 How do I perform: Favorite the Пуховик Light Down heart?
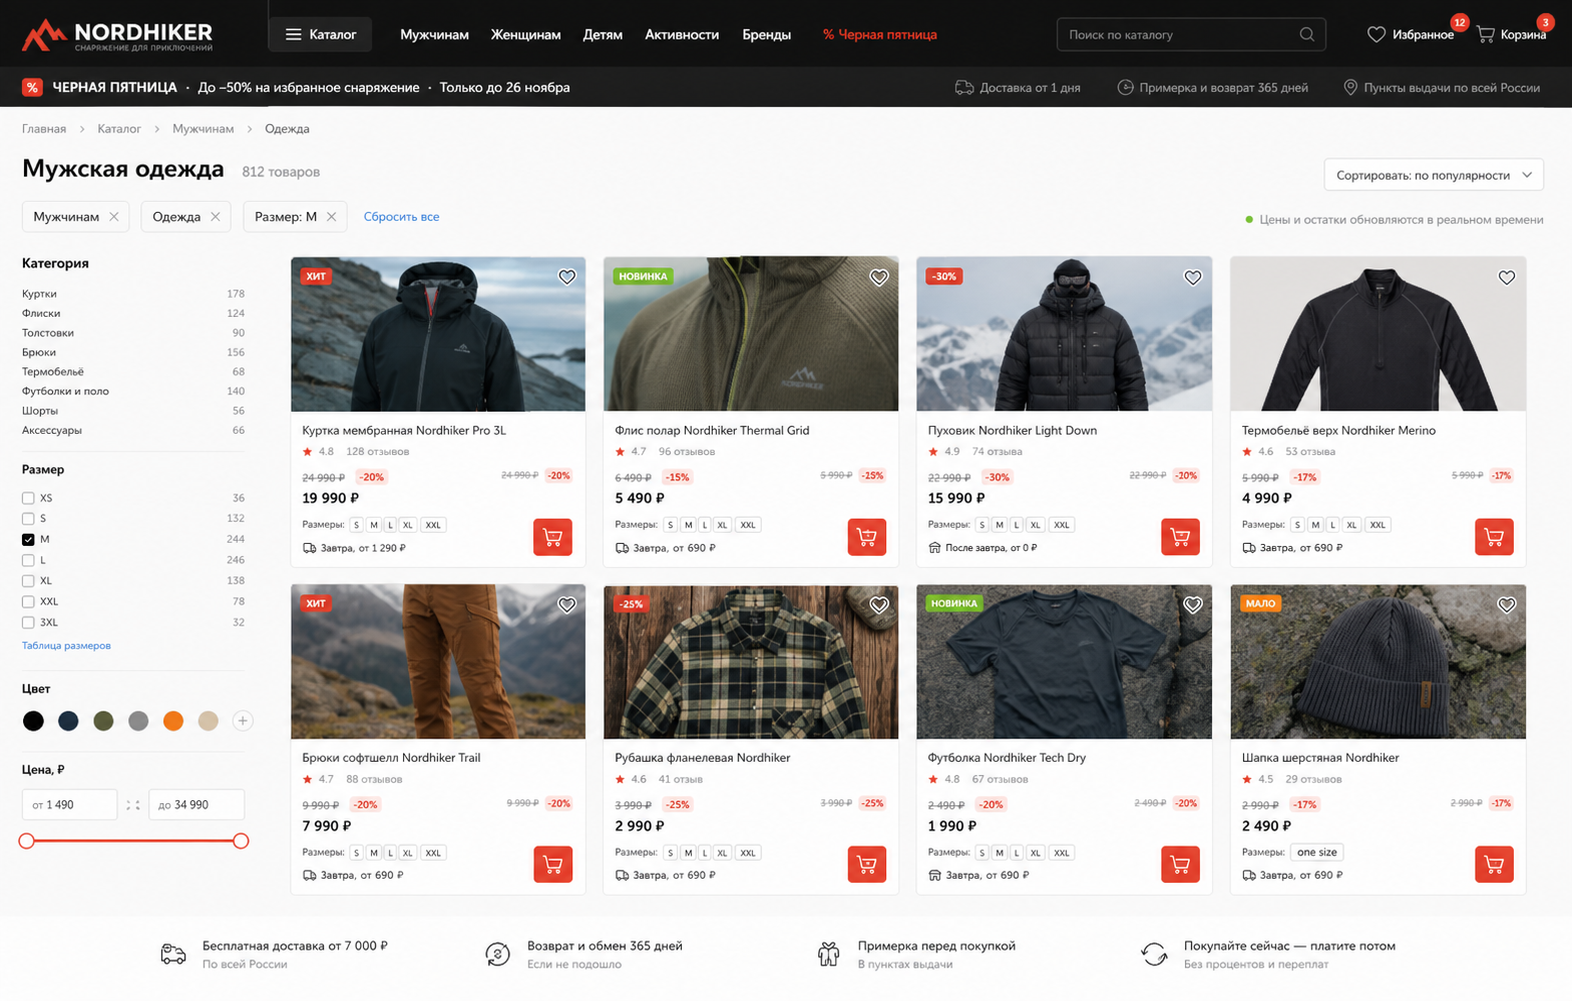click(1193, 277)
